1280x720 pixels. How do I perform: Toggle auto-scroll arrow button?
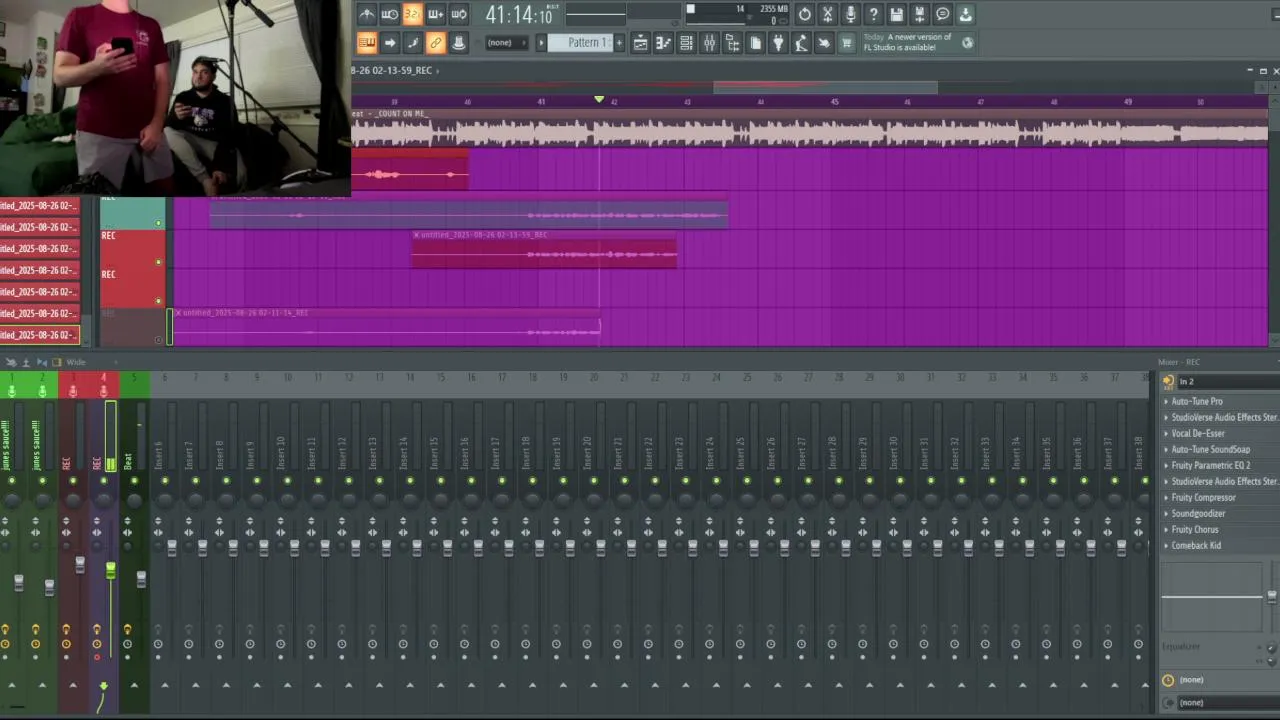pos(390,43)
